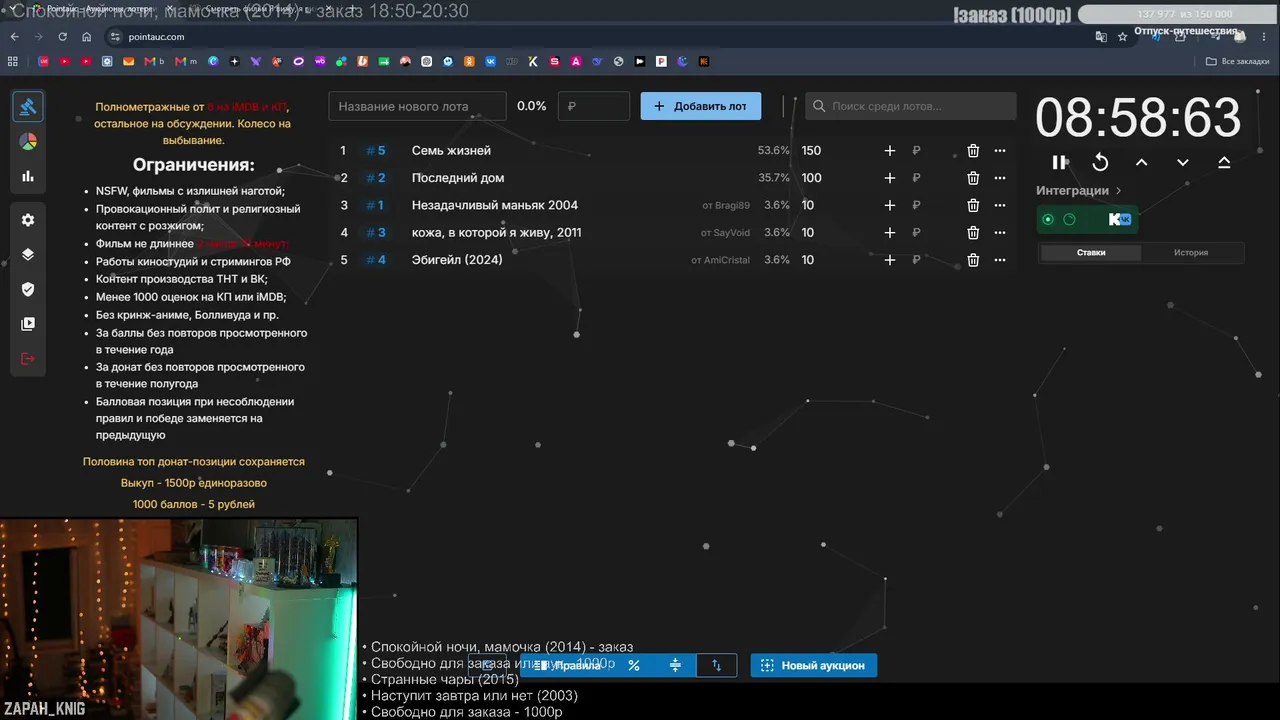Screen dimensions: 1280x720
Task: Delete the Последний дом lot
Action: click(x=973, y=178)
